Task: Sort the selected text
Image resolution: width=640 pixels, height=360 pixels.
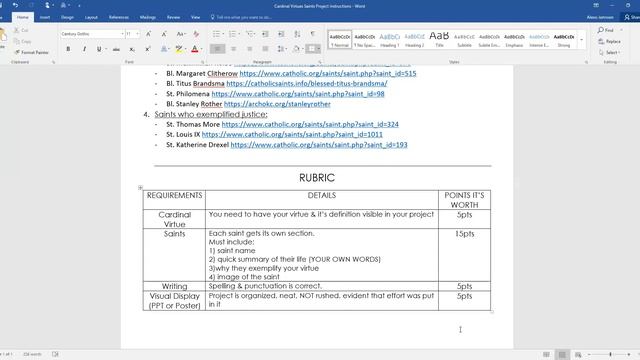Action: coord(297,34)
